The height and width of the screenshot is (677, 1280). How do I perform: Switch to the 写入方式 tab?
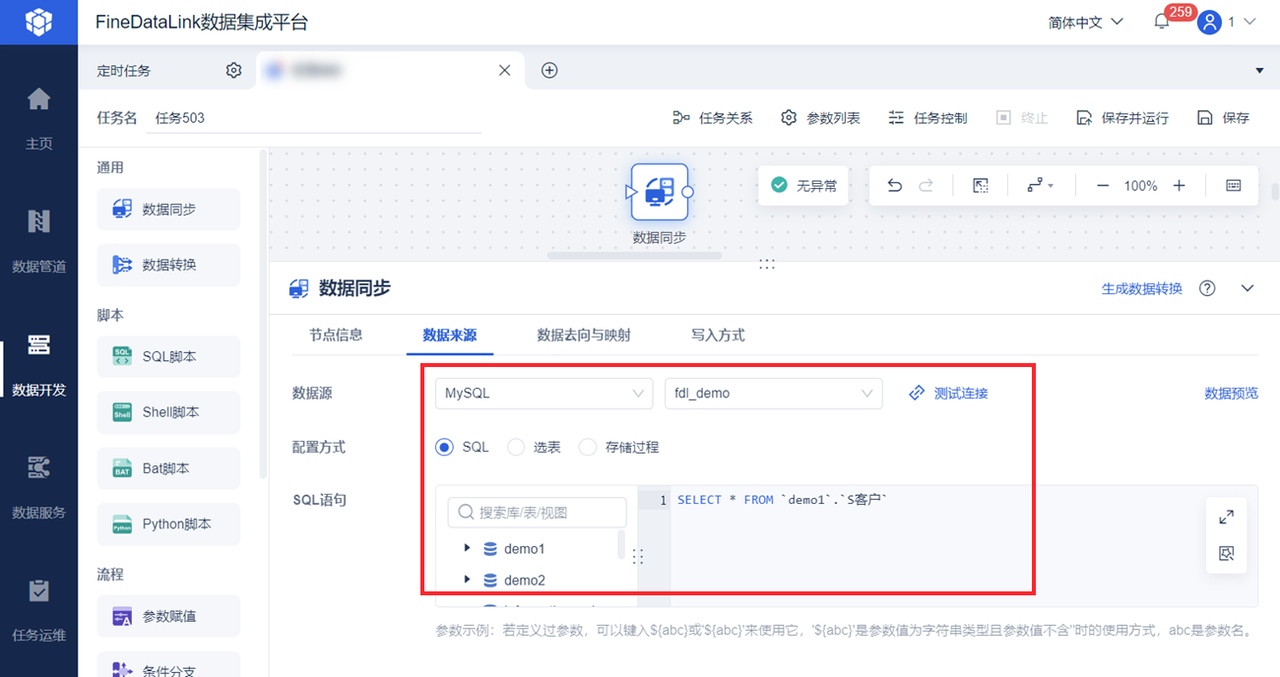point(718,335)
